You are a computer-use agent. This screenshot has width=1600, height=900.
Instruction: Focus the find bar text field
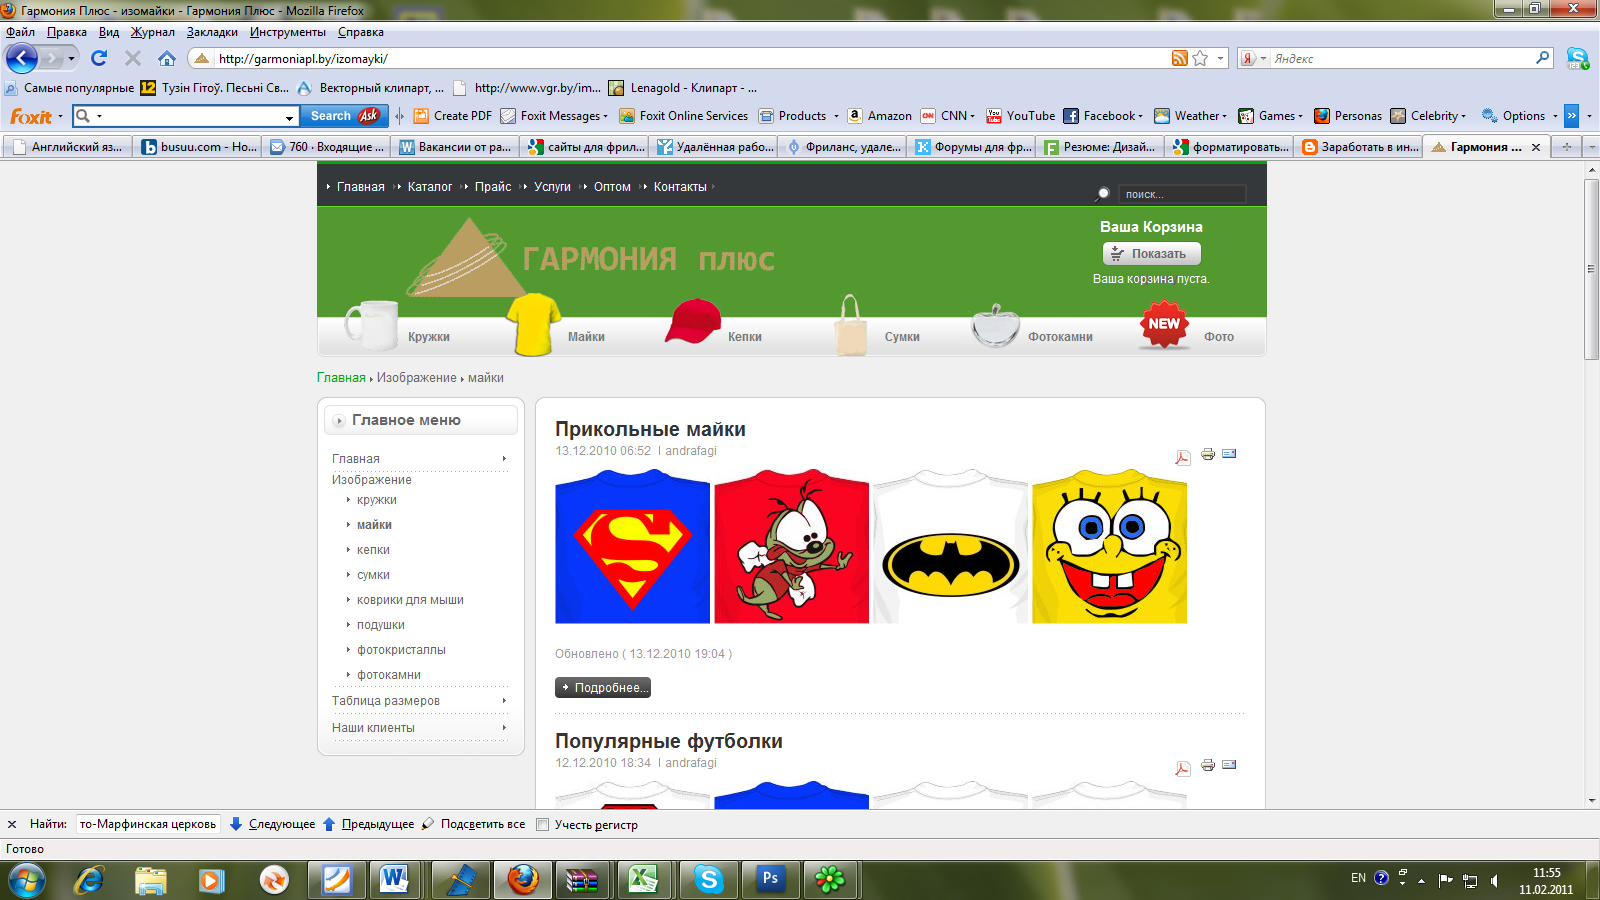tap(147, 824)
